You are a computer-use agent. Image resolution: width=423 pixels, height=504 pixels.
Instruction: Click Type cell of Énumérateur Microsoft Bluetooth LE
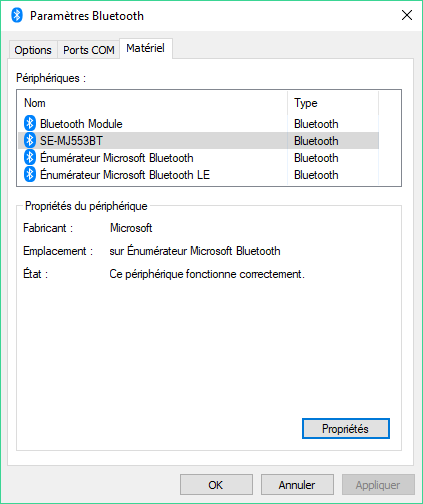click(316, 175)
